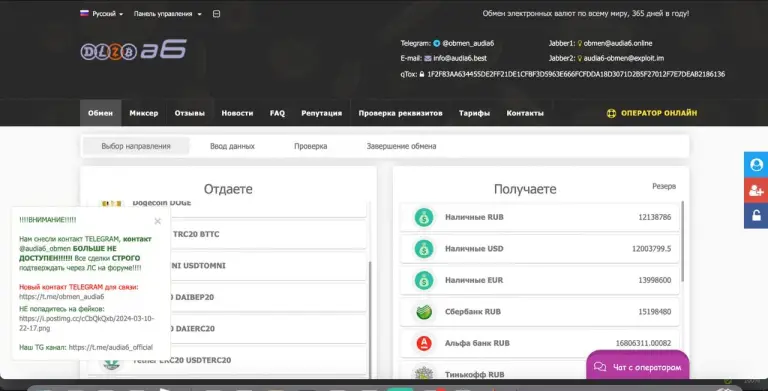
Task: Open Telegram contact @obmen_audia6
Action: click(x=468, y=43)
